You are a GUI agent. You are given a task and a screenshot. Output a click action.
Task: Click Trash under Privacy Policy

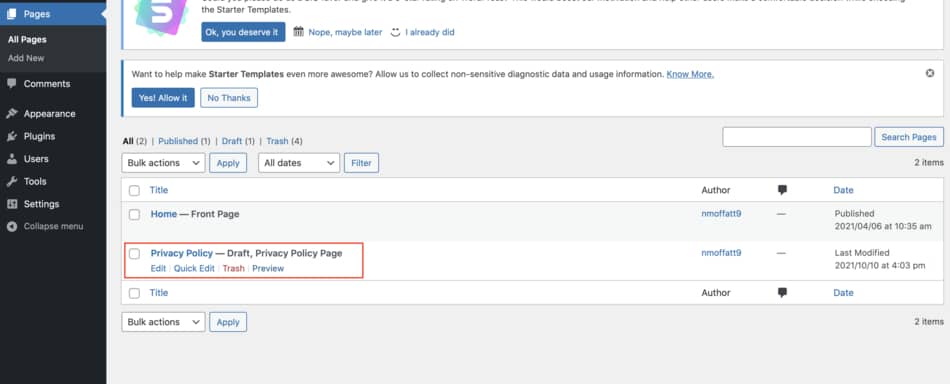(233, 268)
